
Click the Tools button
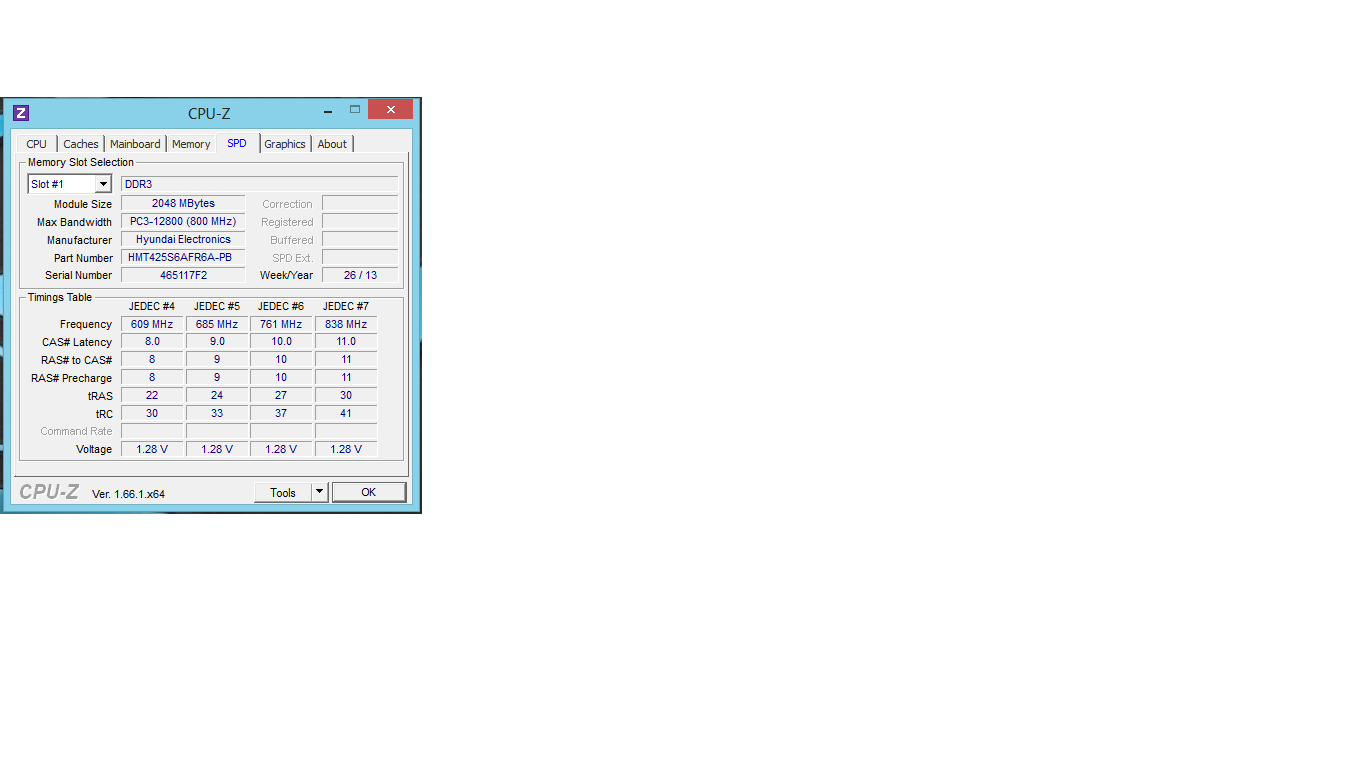[283, 492]
